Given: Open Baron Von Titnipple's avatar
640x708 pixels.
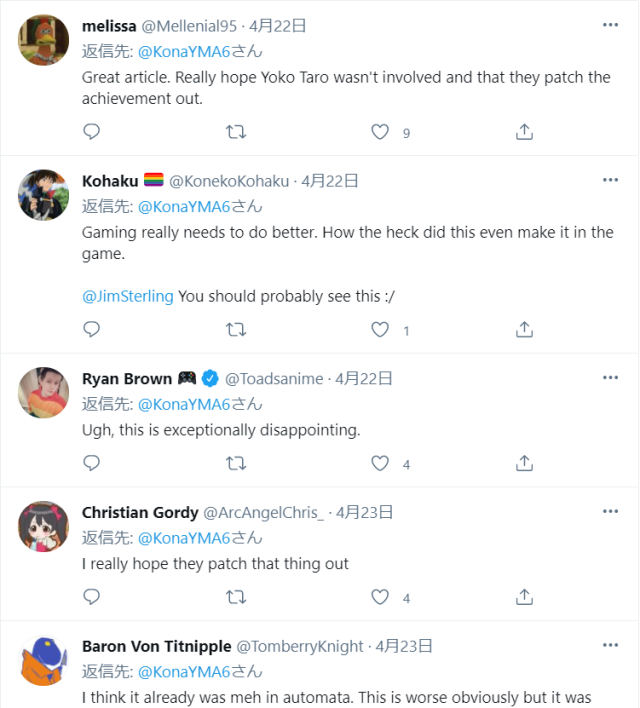Looking at the screenshot, I should tap(44, 661).
